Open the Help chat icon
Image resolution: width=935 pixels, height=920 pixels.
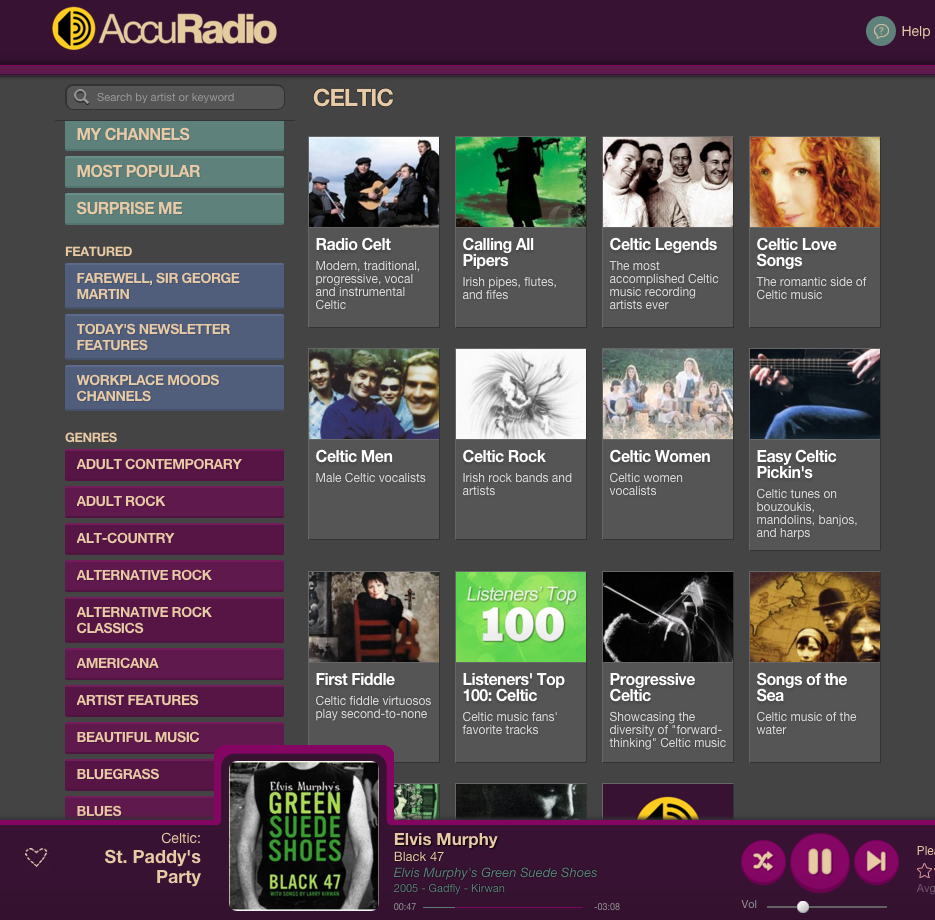pyautogui.click(x=880, y=31)
